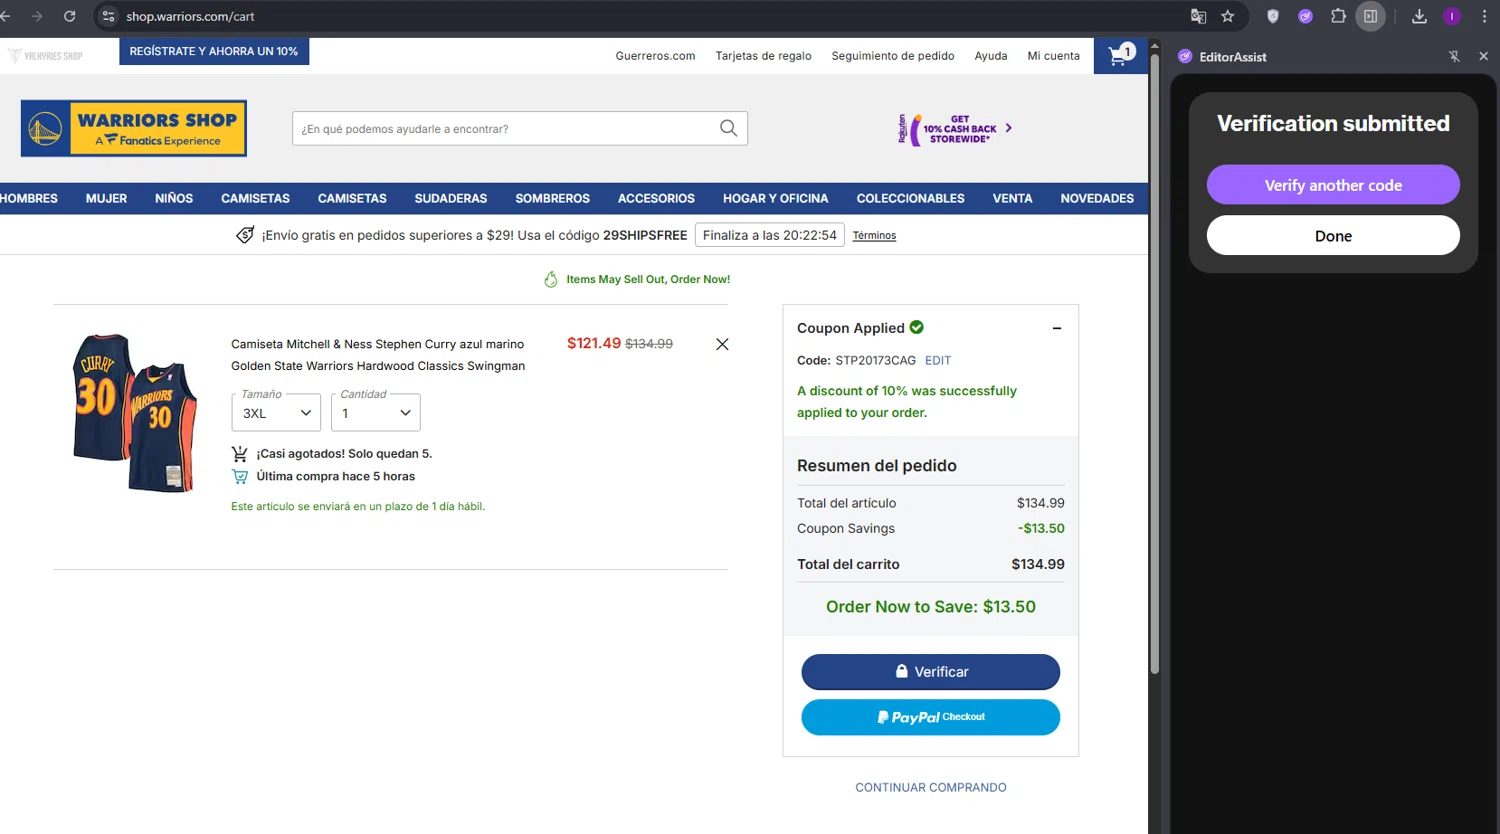This screenshot has width=1500, height=834.
Task: Open the Tamaño 3XL size dropdown
Action: pos(276,413)
